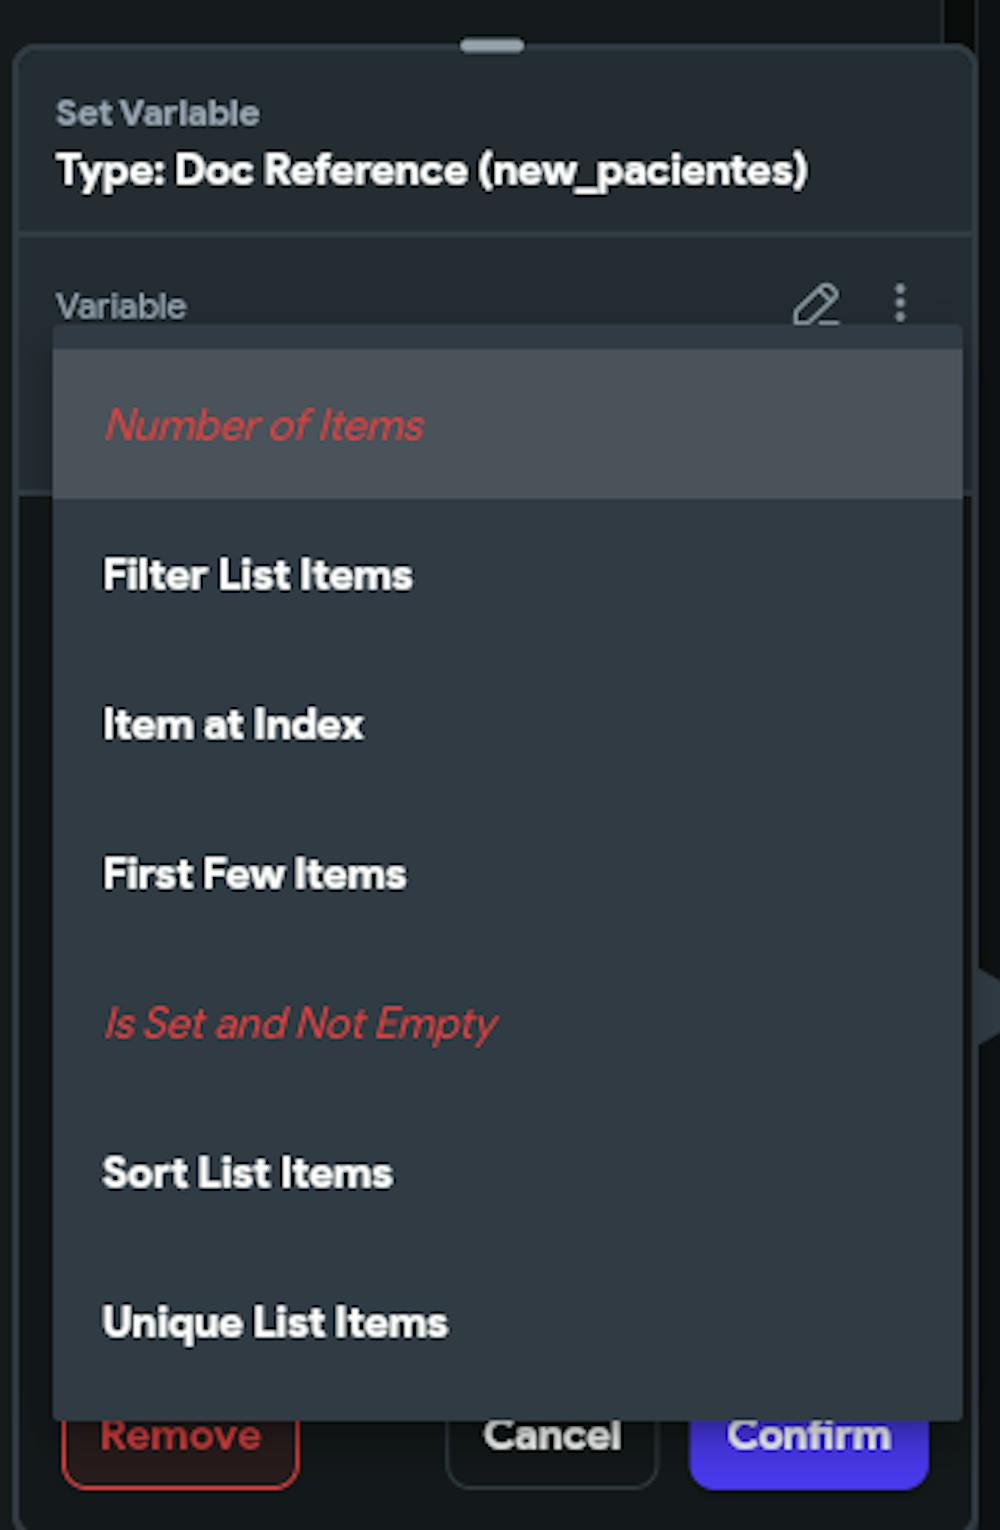Click the Set Variable heading

coord(158,113)
